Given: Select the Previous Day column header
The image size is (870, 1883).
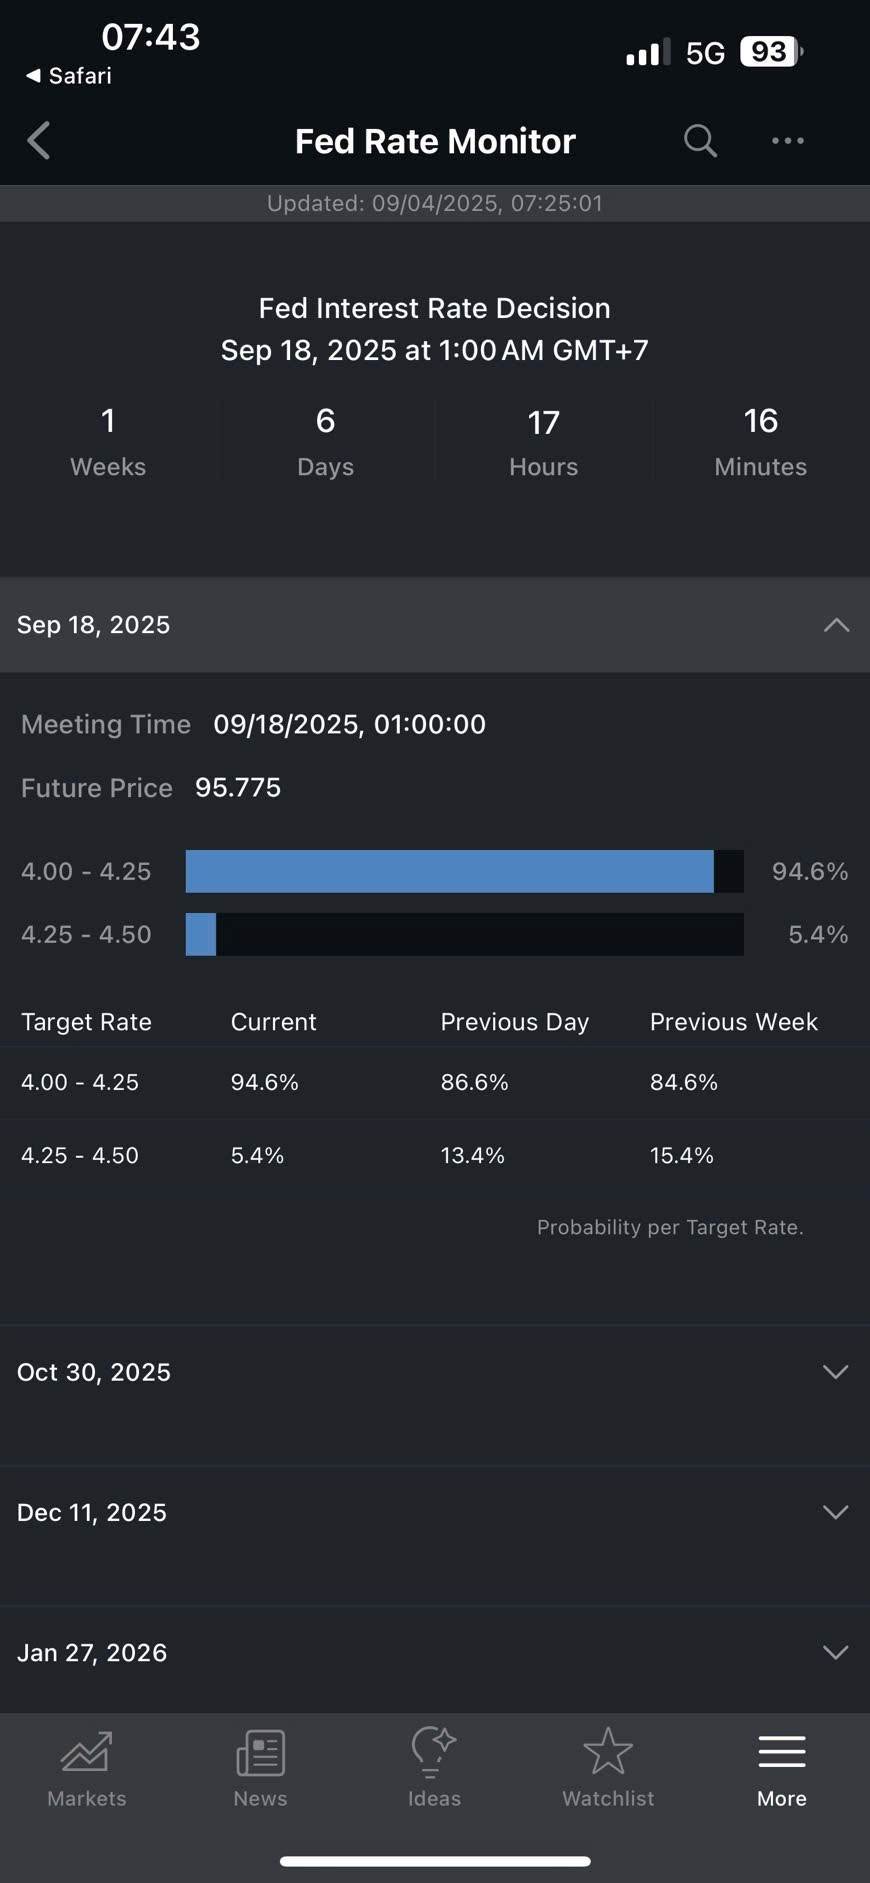Looking at the screenshot, I should click(x=514, y=1021).
